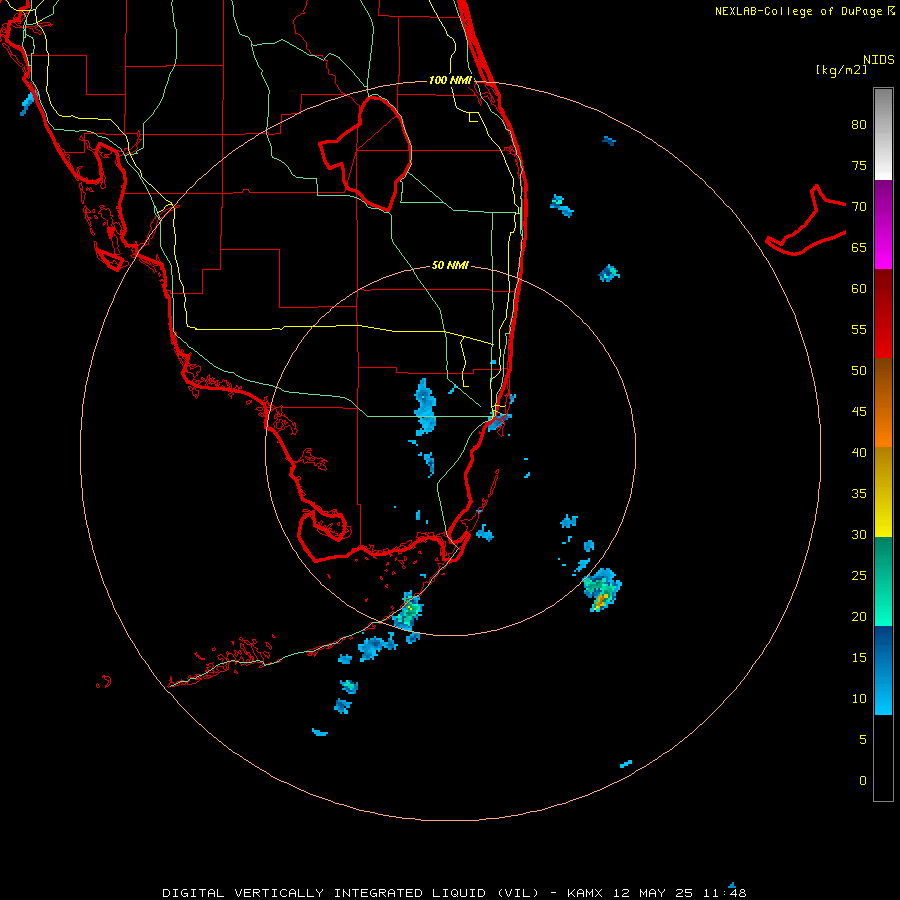Click the legend value 5

click(863, 740)
